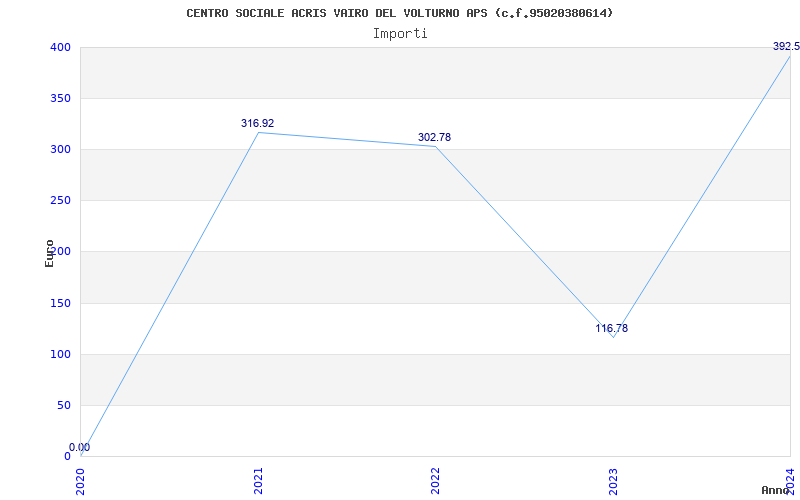The image size is (800, 500).
Task: Select the 0.00 data label
Action: point(80,447)
